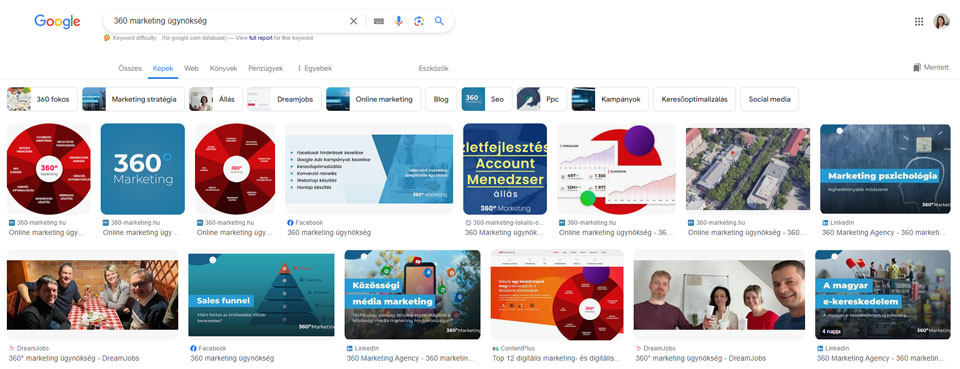Filter by Social media chip
Screen dimensions: 960x369
tap(769, 99)
